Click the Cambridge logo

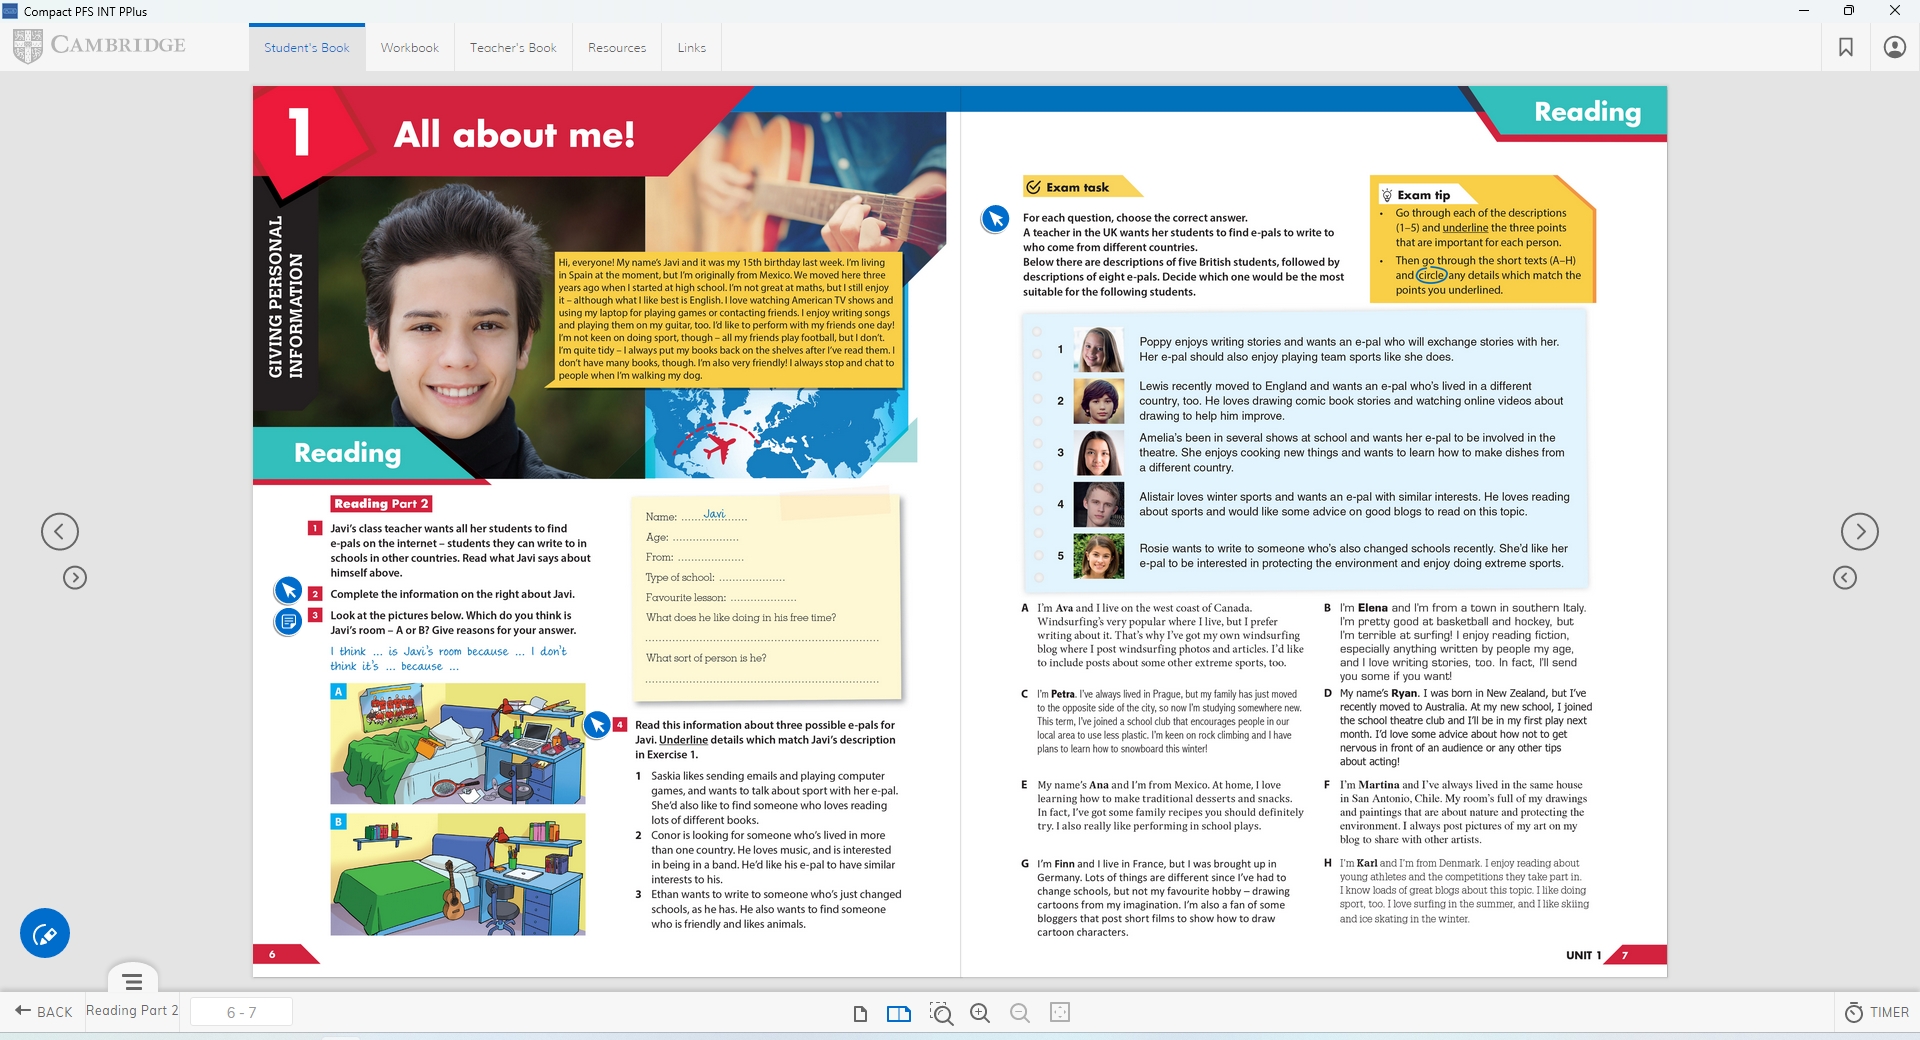[100, 45]
